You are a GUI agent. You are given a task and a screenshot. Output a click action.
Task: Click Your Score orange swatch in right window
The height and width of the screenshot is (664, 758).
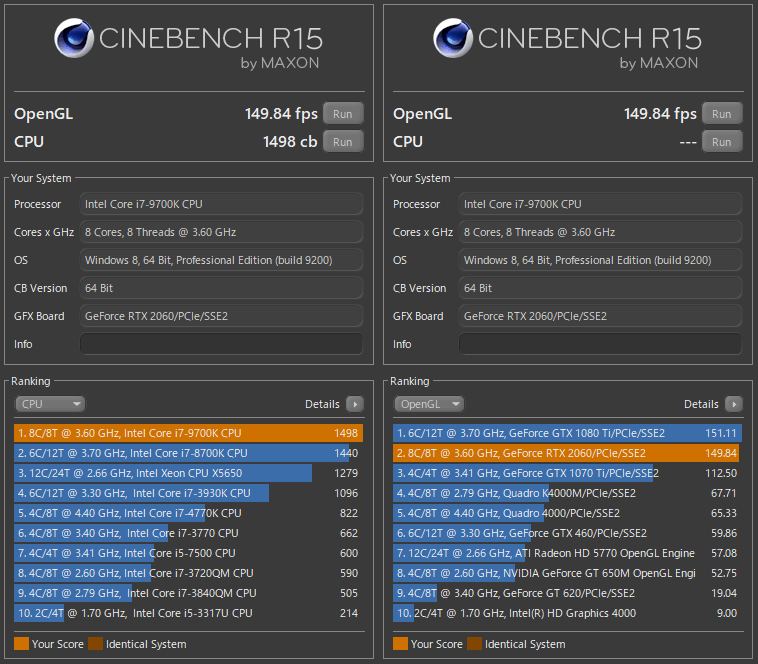click(x=400, y=644)
